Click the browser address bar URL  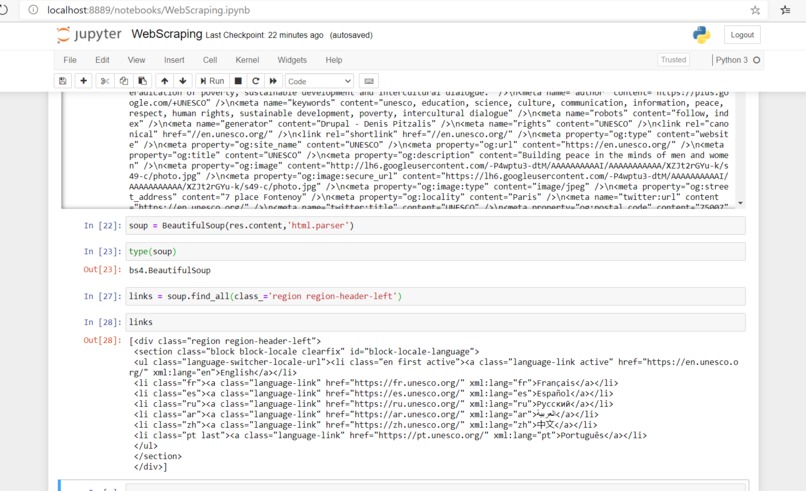[x=149, y=10]
